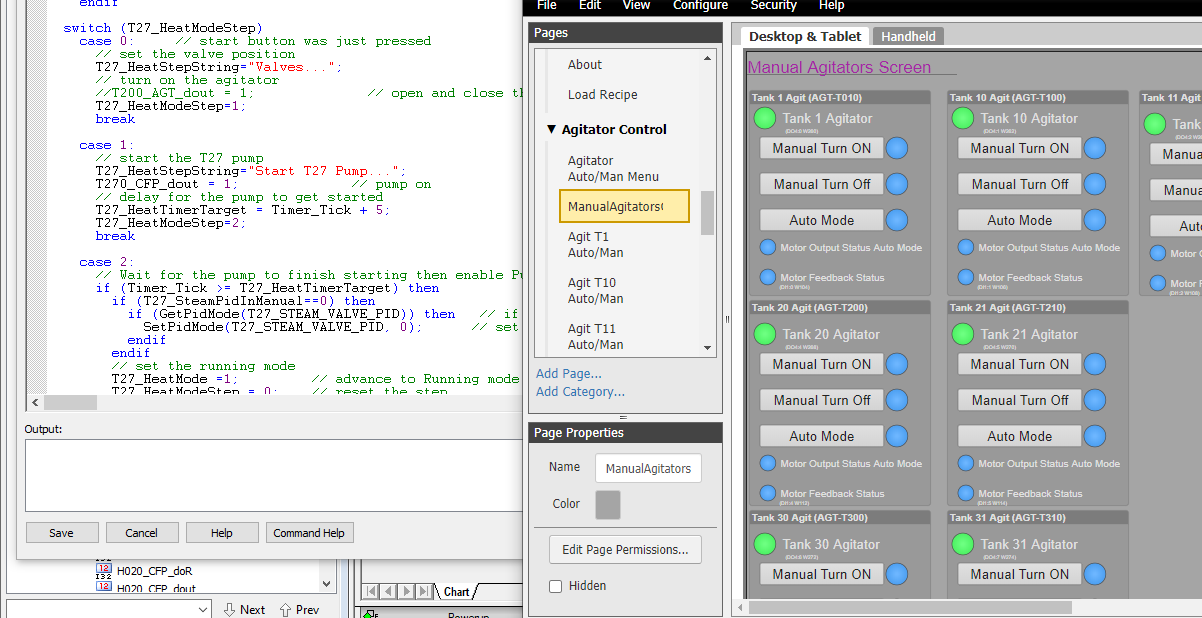Image resolution: width=1202 pixels, height=618 pixels.
Task: Enable the Hidden page checkbox
Action: click(556, 586)
